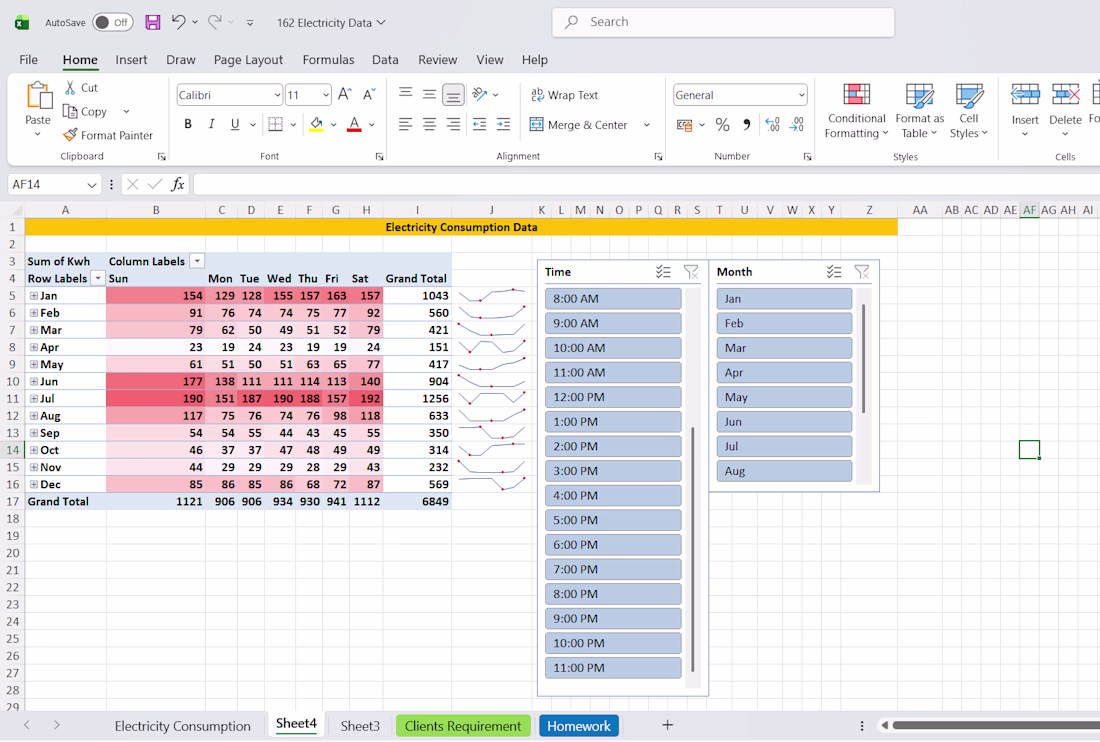Toggle AutoSave switch
The image size is (1100, 742).
click(x=112, y=22)
